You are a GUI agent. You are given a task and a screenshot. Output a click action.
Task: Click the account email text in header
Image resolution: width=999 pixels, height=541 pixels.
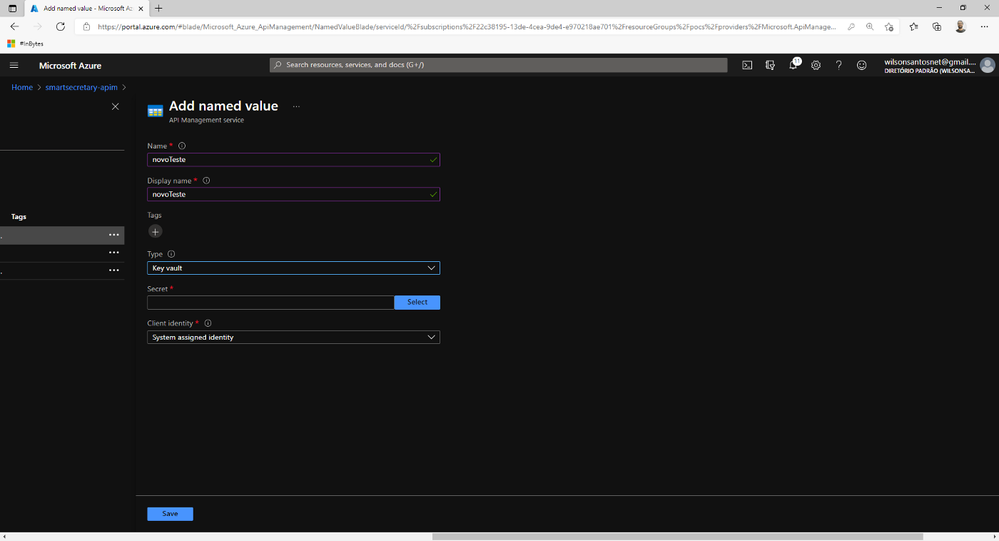tap(930, 62)
